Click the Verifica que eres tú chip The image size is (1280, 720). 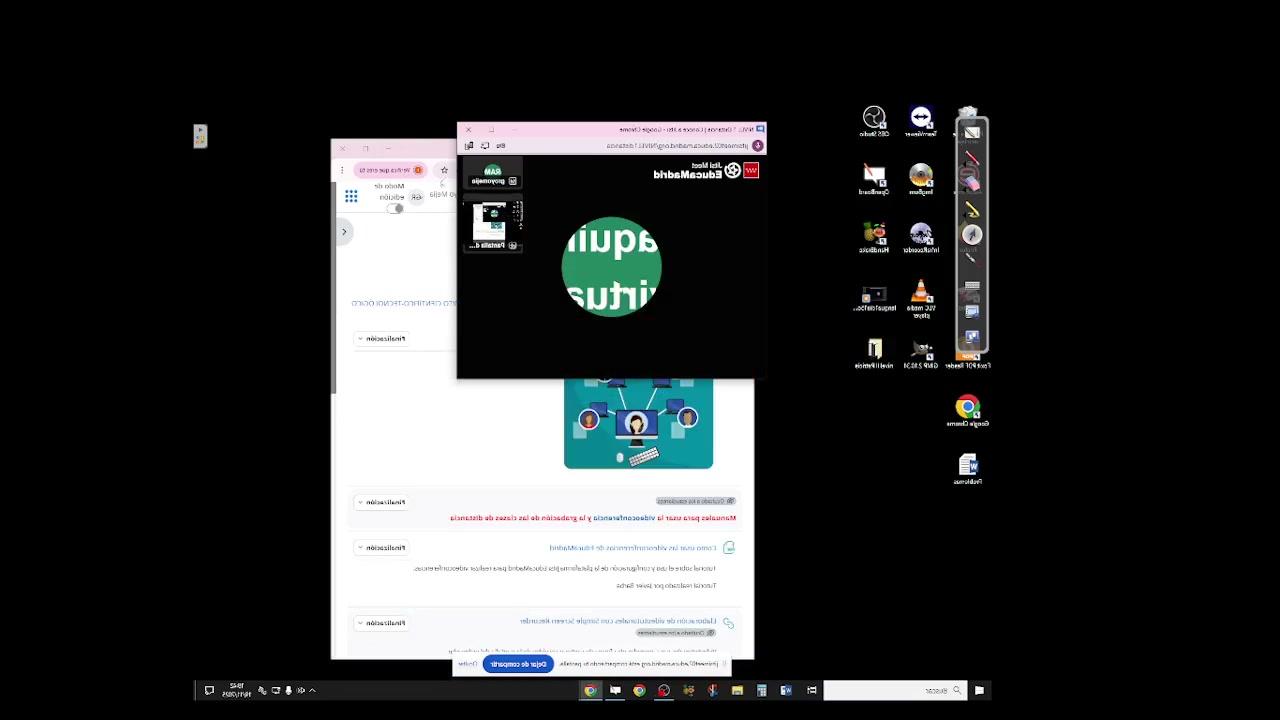click(x=391, y=170)
